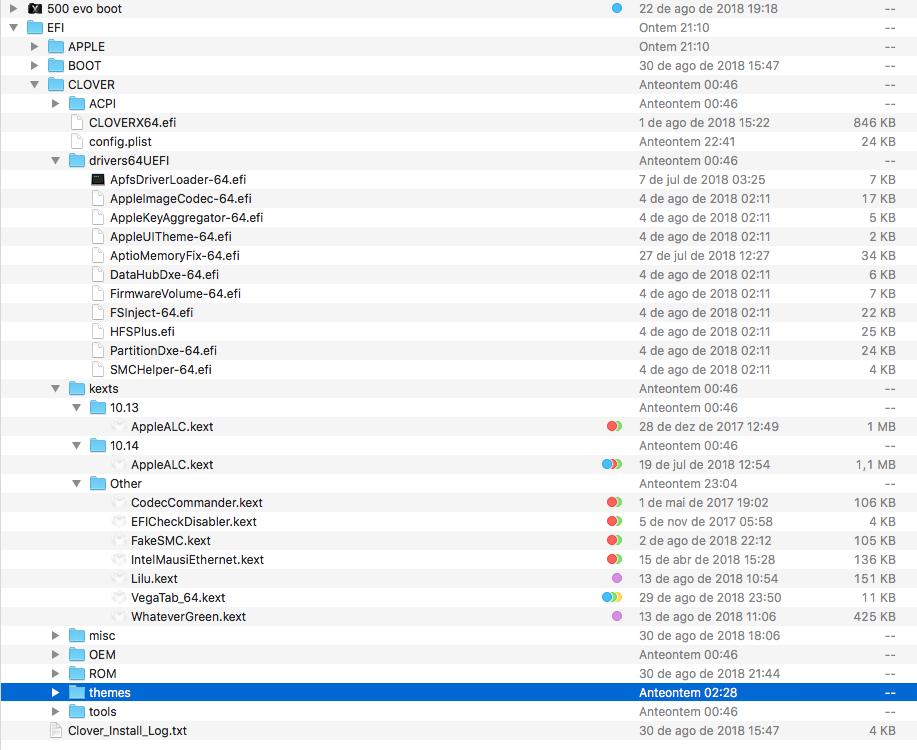Click the 425 KB size of WhateverGreen.kext
The height and width of the screenshot is (750, 917).
(874, 617)
